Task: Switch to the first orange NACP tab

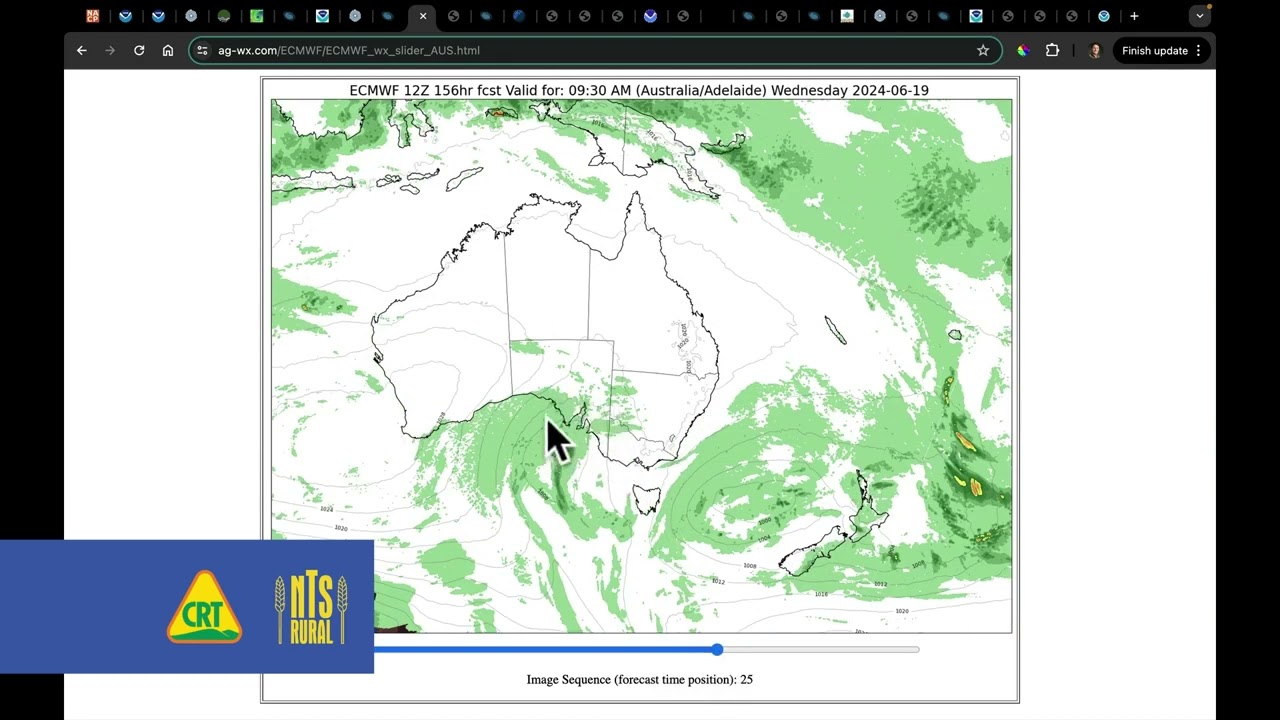Action: 93,16
